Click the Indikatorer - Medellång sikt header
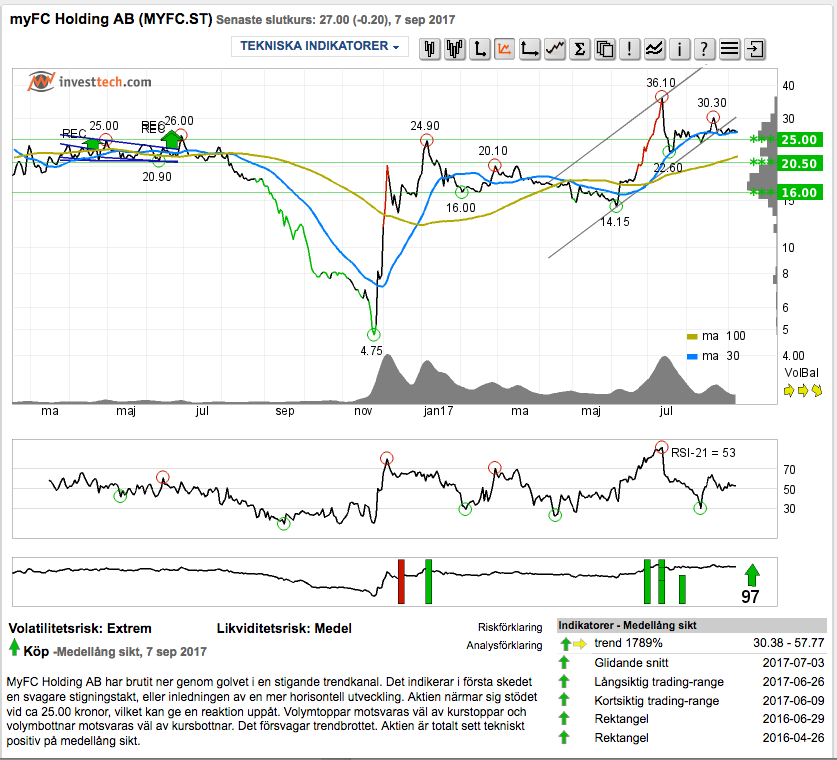 coord(692,626)
